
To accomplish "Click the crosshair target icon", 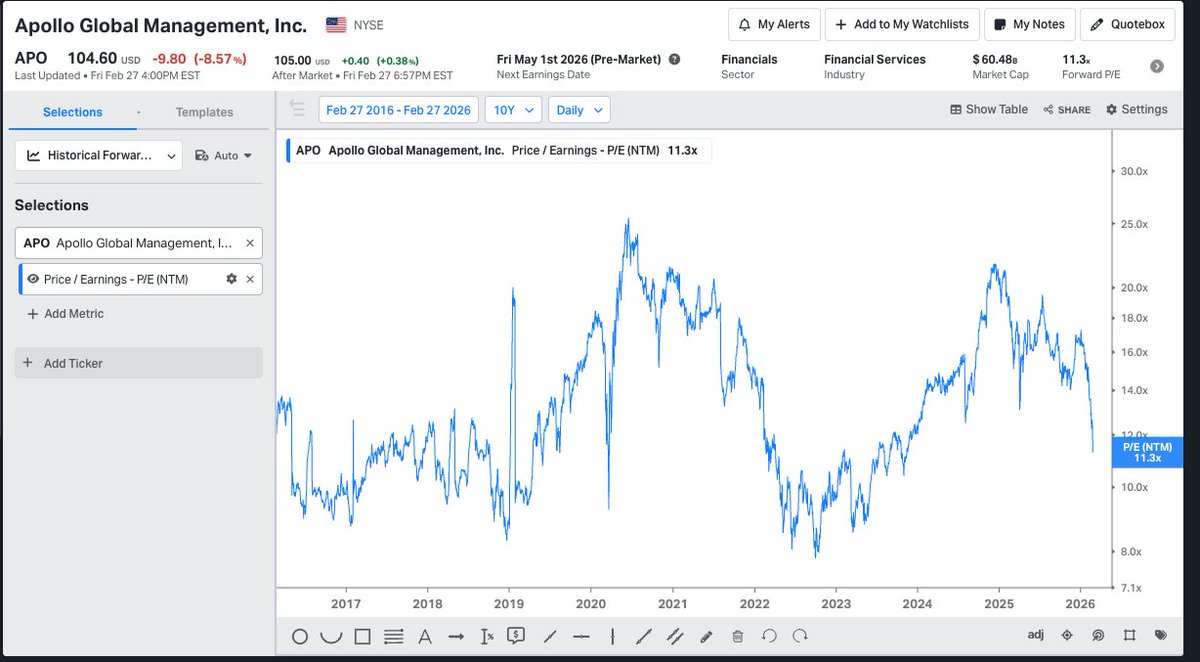I will click(x=1067, y=636).
